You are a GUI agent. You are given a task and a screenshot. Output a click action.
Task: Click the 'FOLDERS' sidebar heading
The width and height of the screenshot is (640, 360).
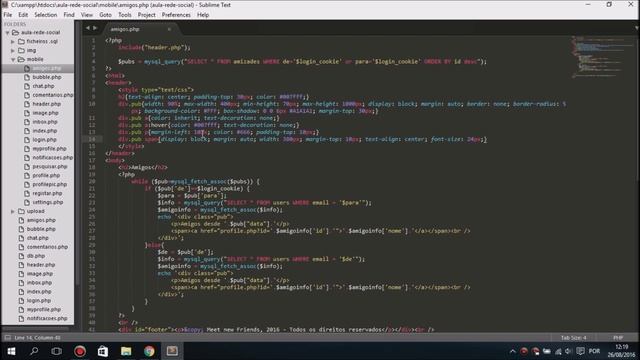tap(15, 24)
